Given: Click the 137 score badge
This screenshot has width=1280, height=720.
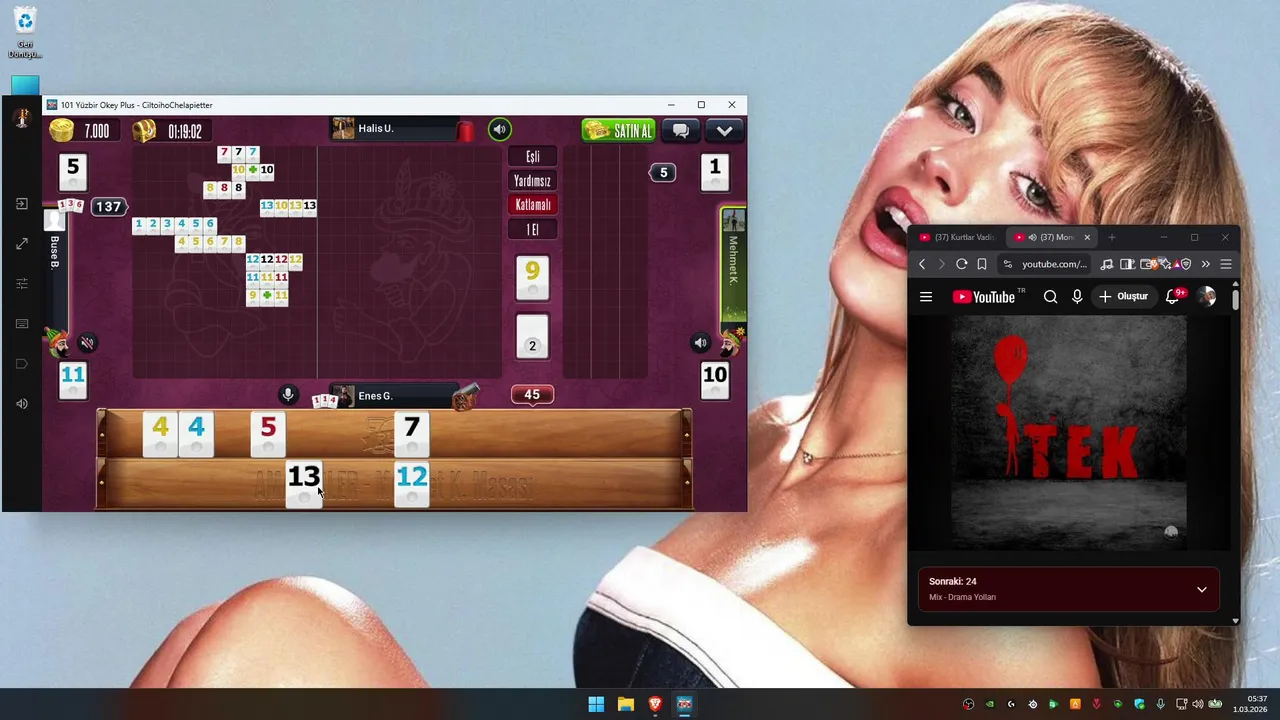Looking at the screenshot, I should click(x=108, y=207).
